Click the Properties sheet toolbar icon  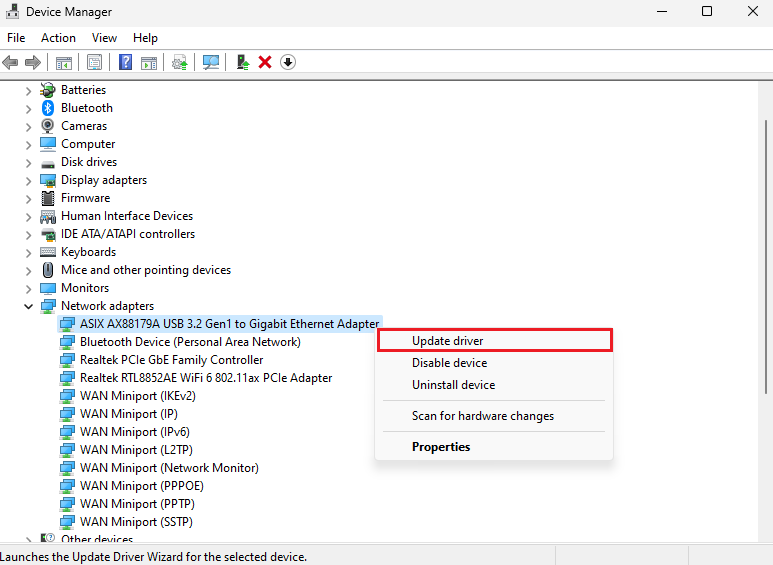[94, 63]
